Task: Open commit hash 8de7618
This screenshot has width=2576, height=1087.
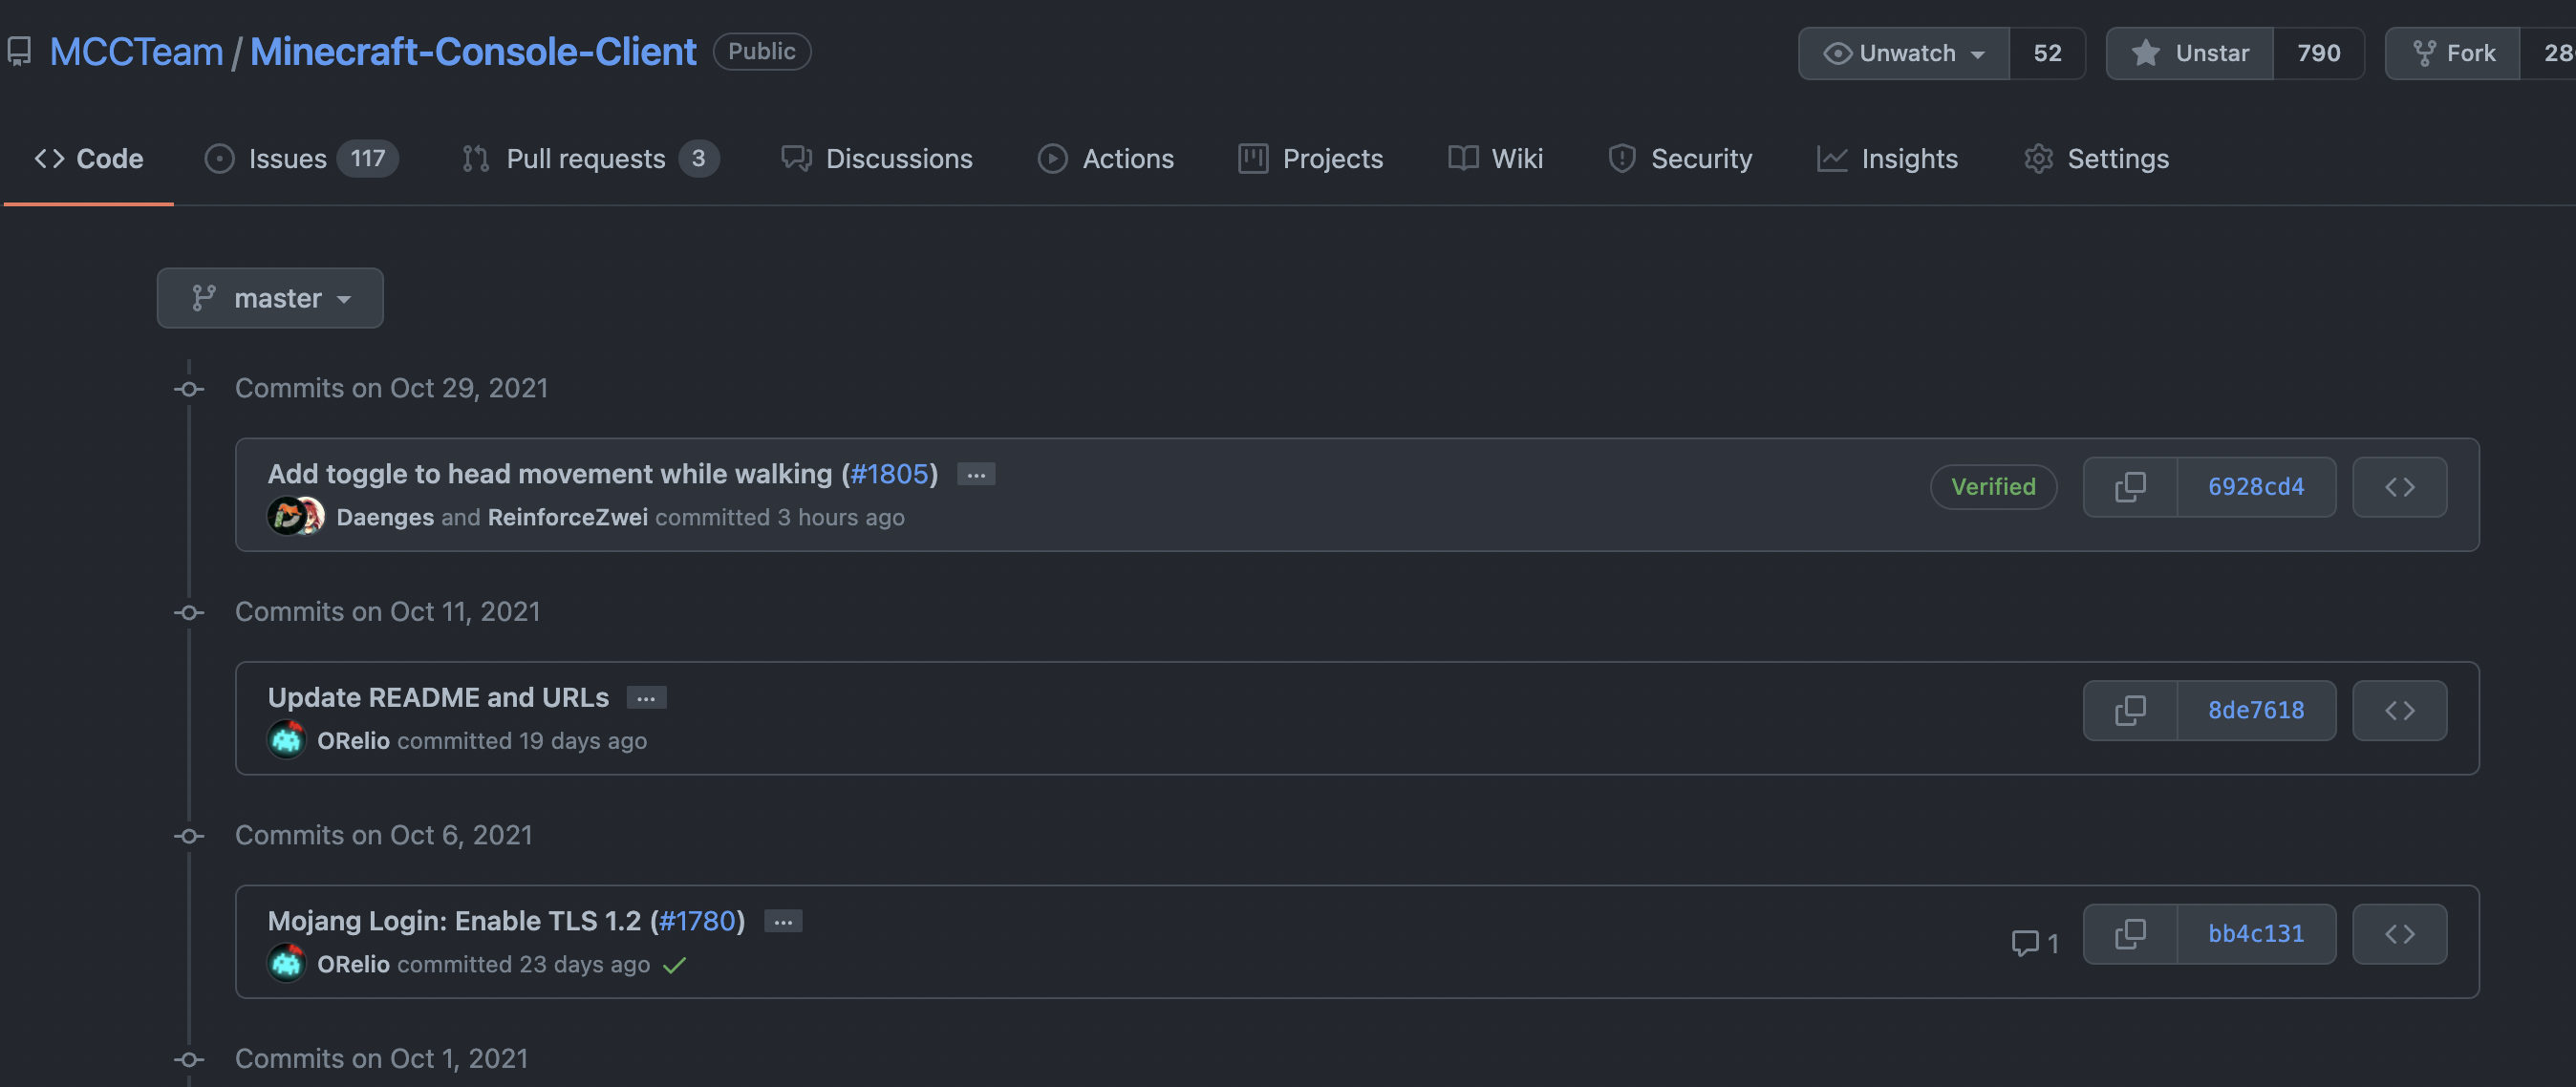Action: click(2256, 710)
